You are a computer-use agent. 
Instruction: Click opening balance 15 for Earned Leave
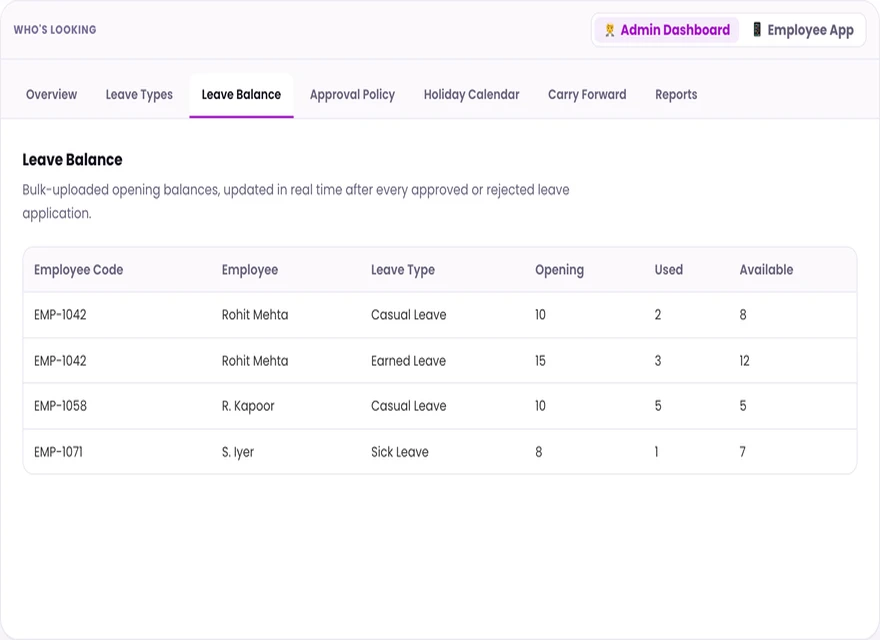click(x=540, y=360)
